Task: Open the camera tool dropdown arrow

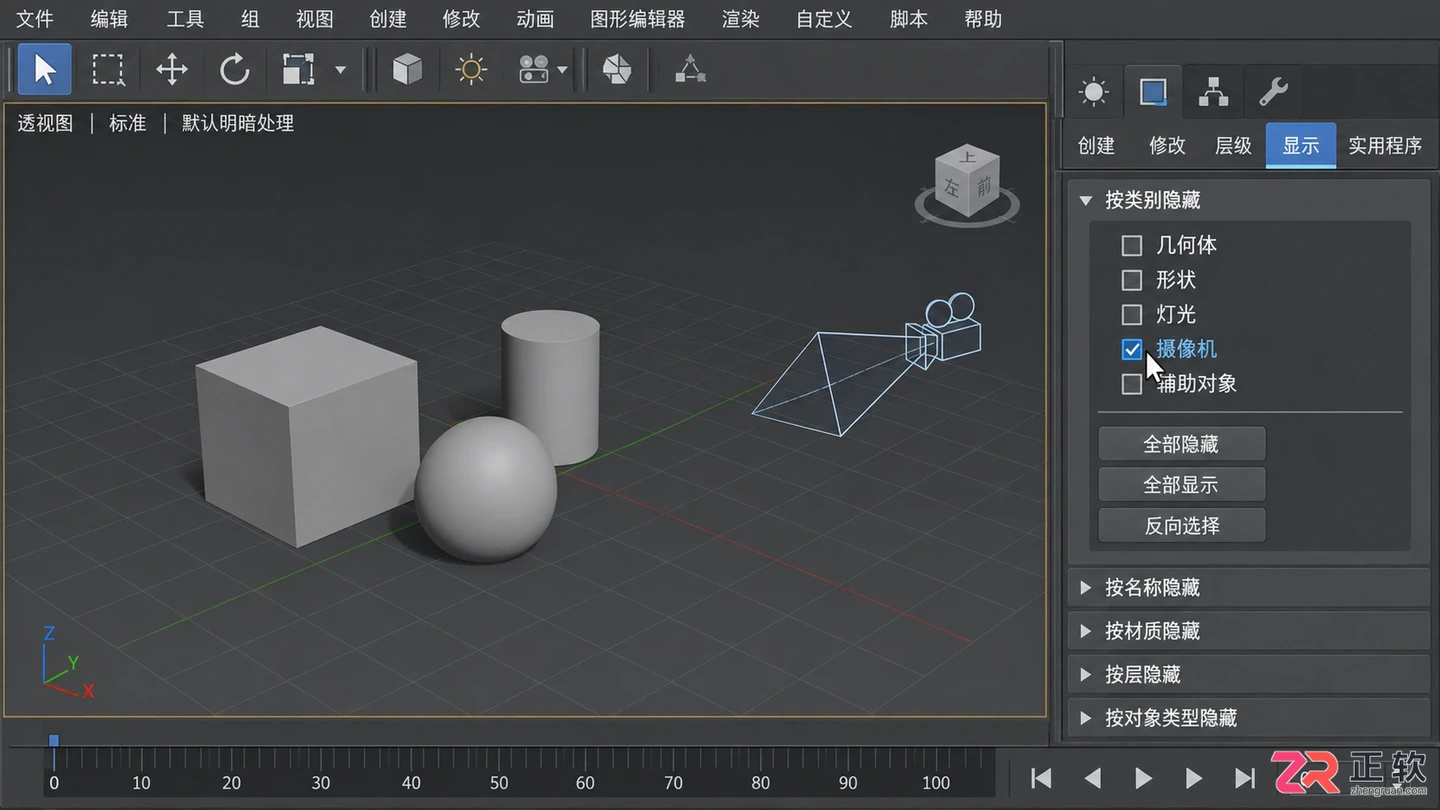Action: coord(562,70)
